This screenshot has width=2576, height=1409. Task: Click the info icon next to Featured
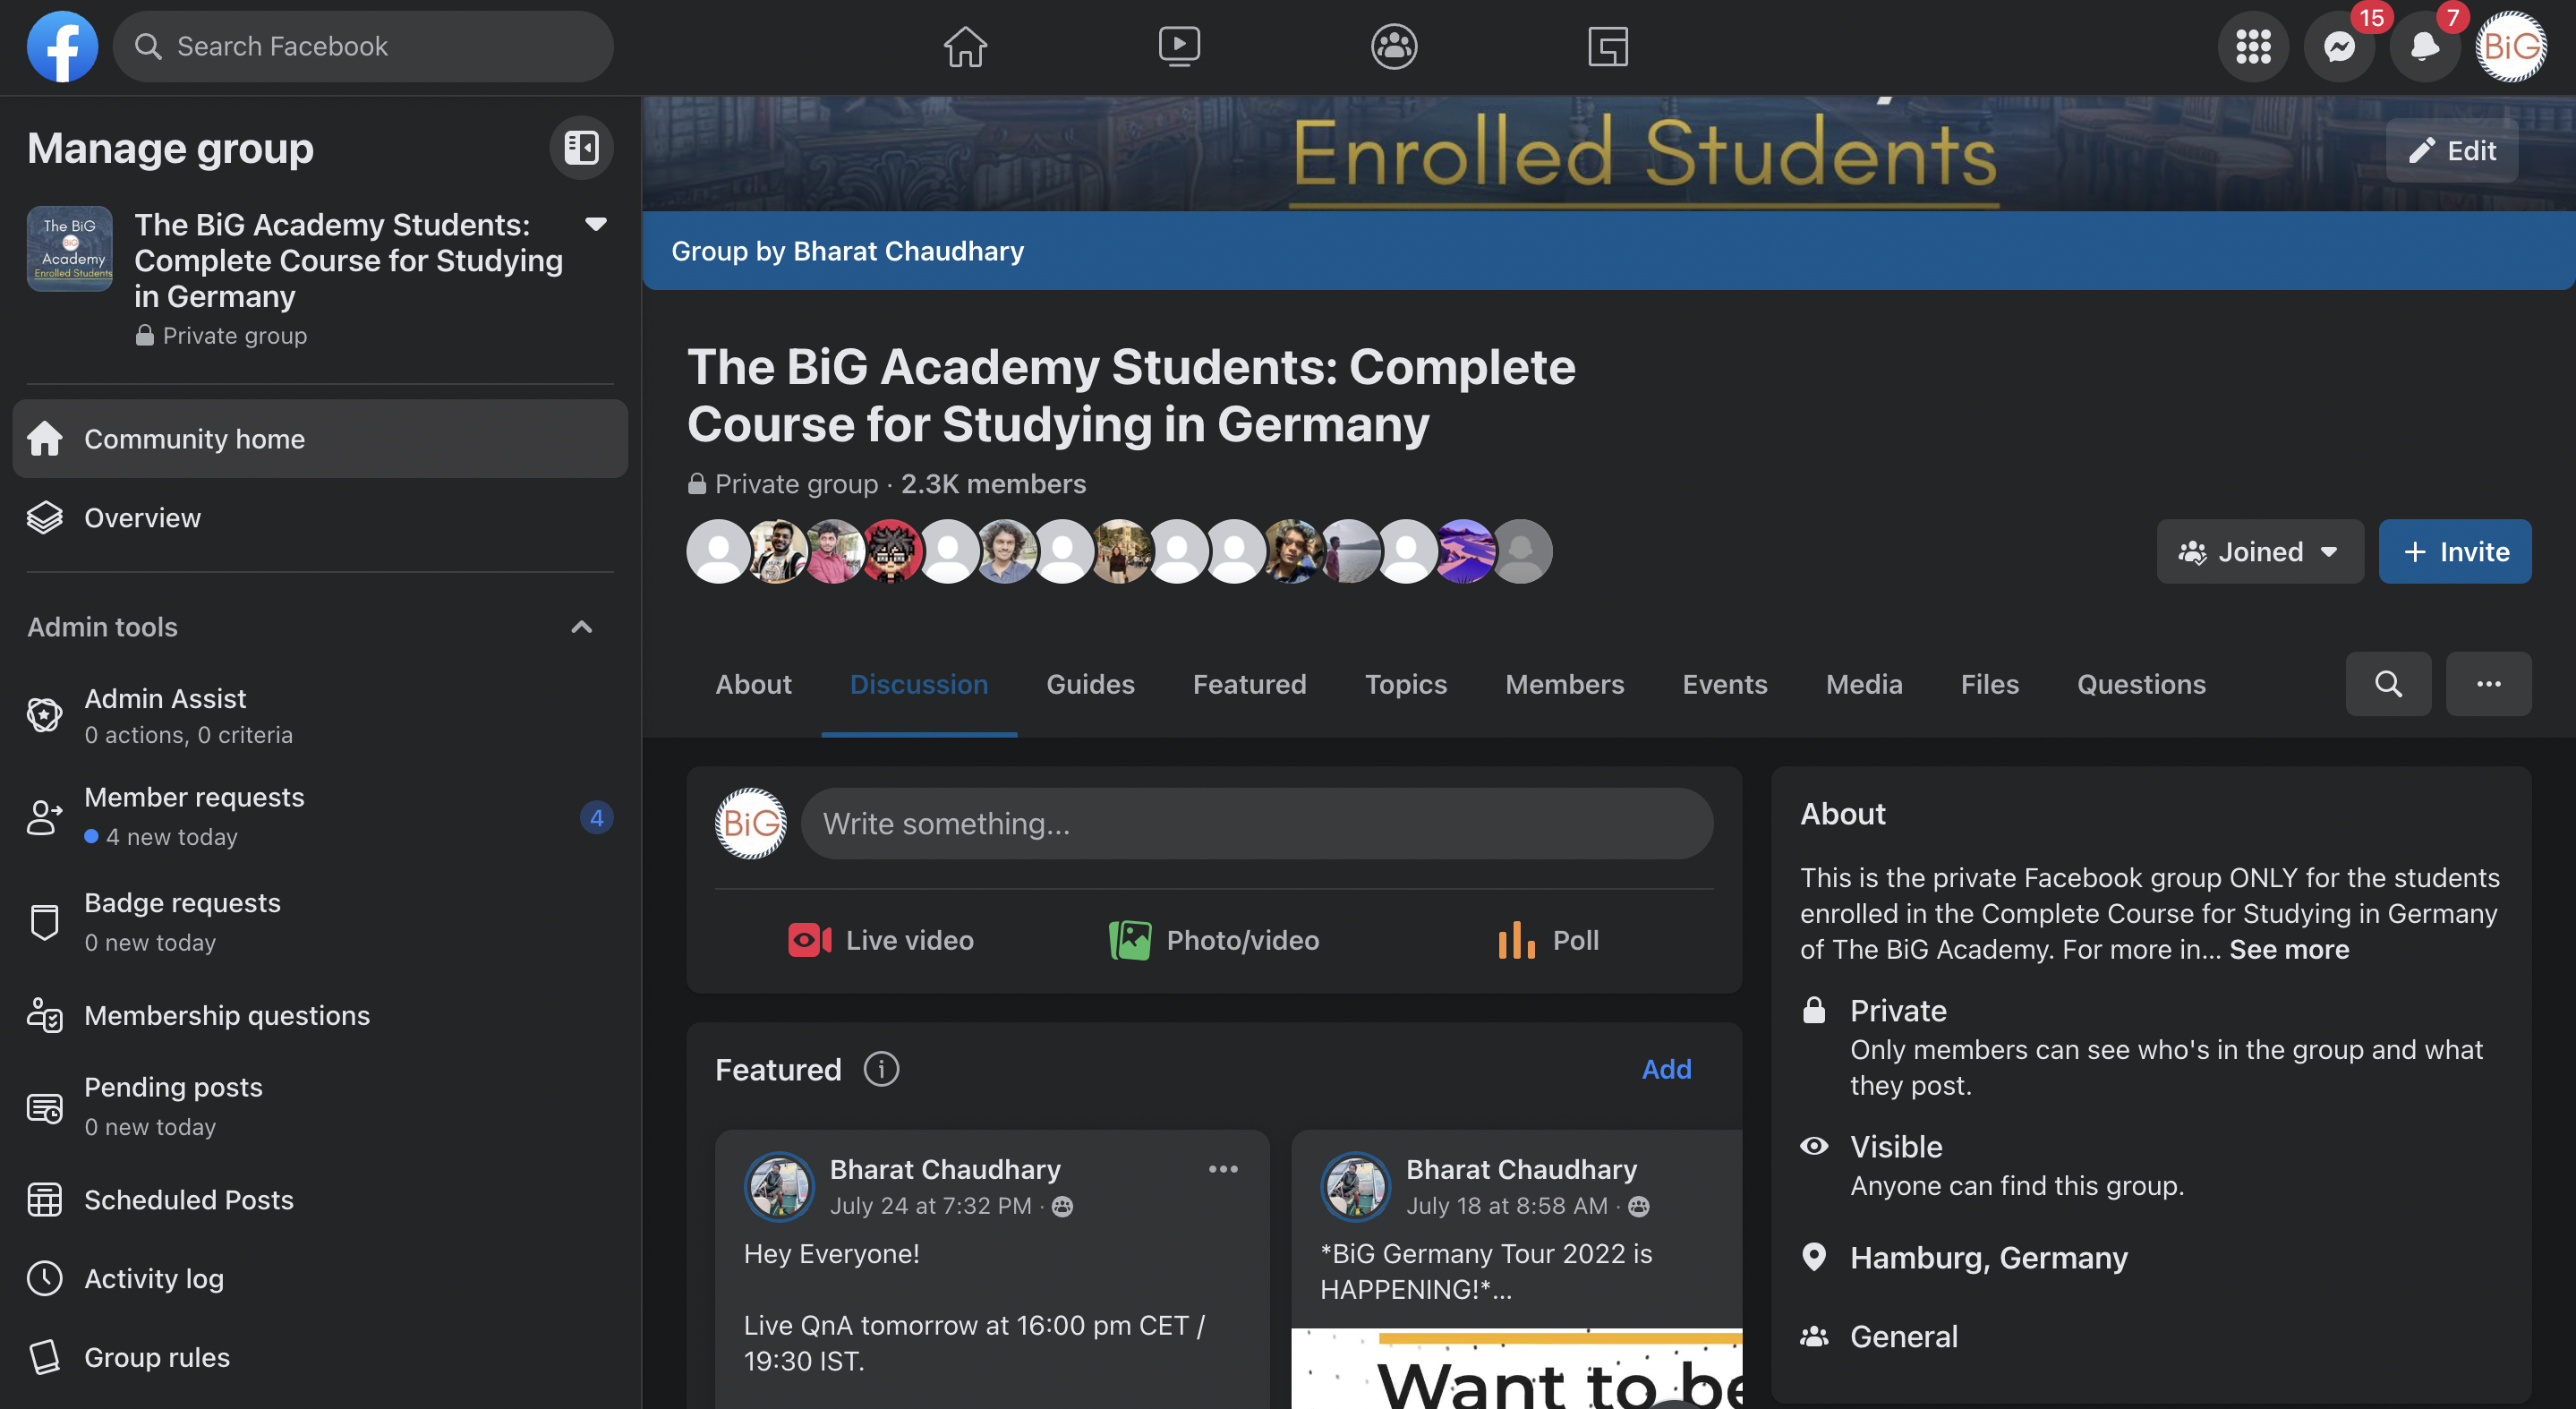click(881, 1069)
